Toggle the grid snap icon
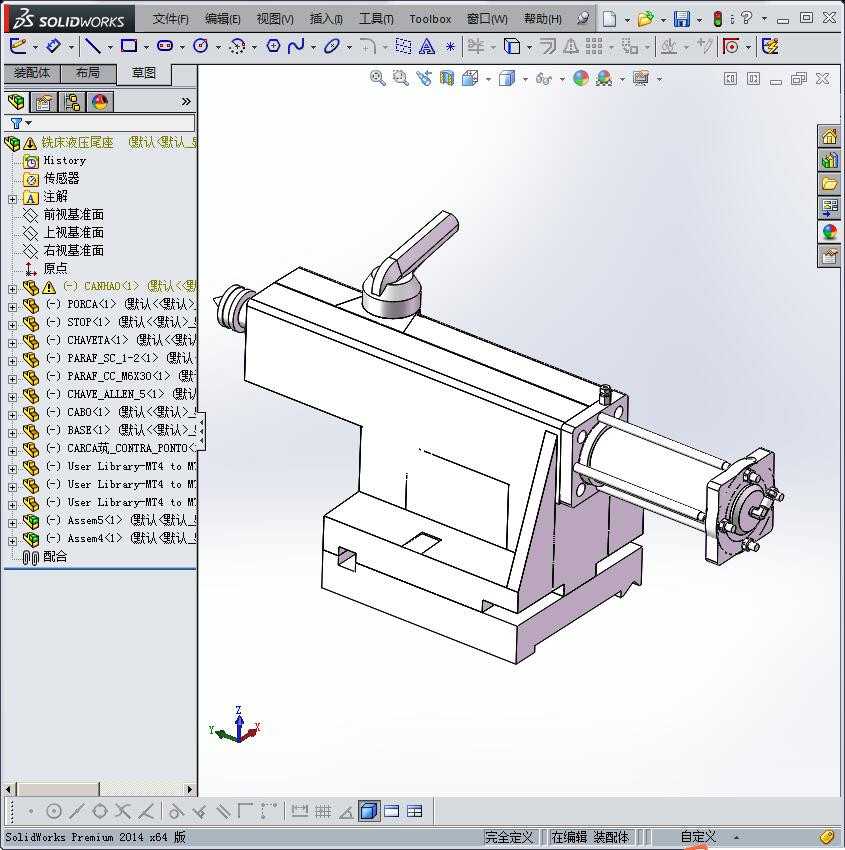845x850 pixels. (322, 811)
